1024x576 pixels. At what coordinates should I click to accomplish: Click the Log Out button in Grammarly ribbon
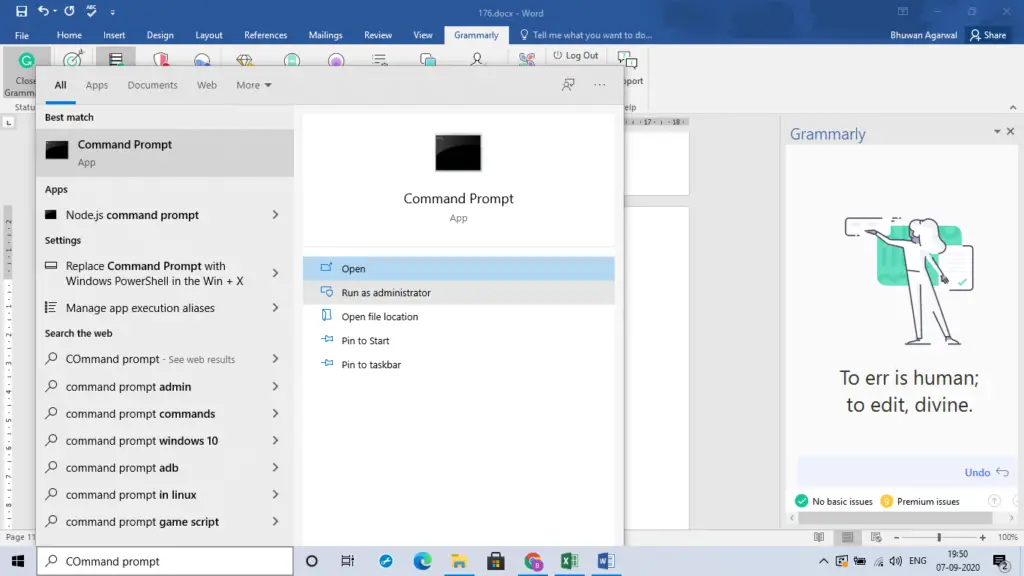tap(575, 56)
